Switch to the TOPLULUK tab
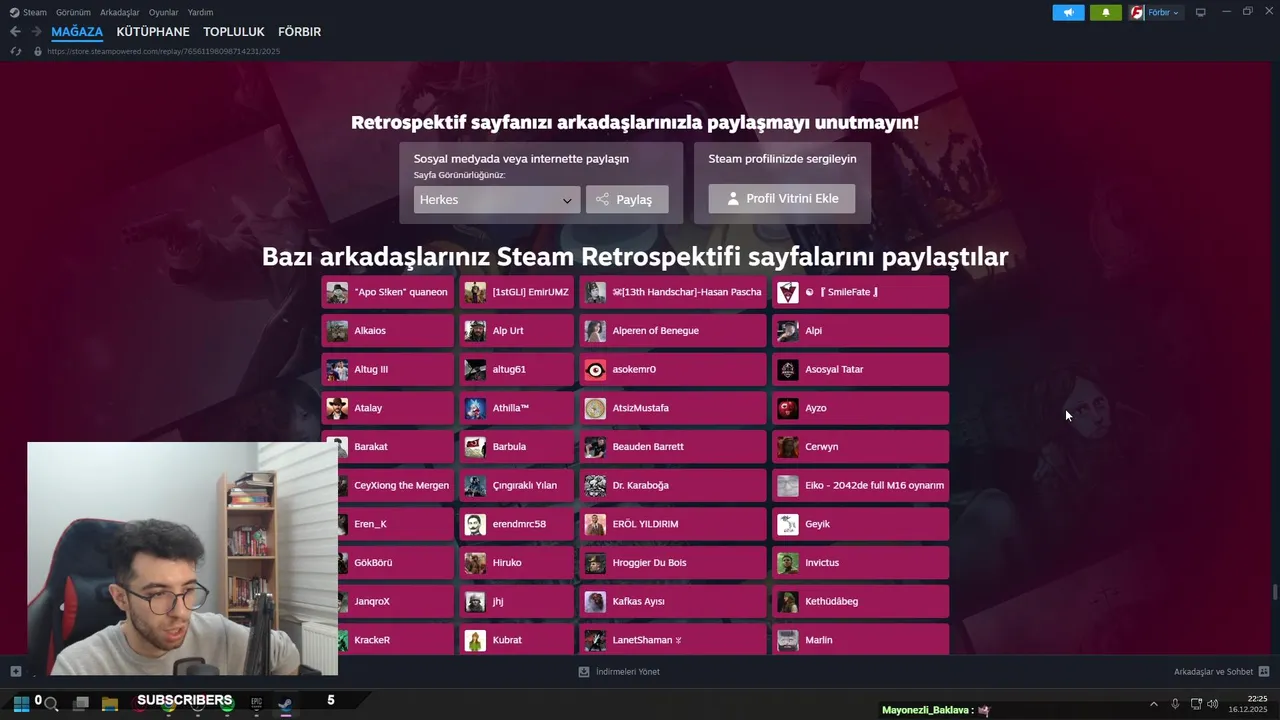Screen dimensions: 1280x720 [234, 32]
